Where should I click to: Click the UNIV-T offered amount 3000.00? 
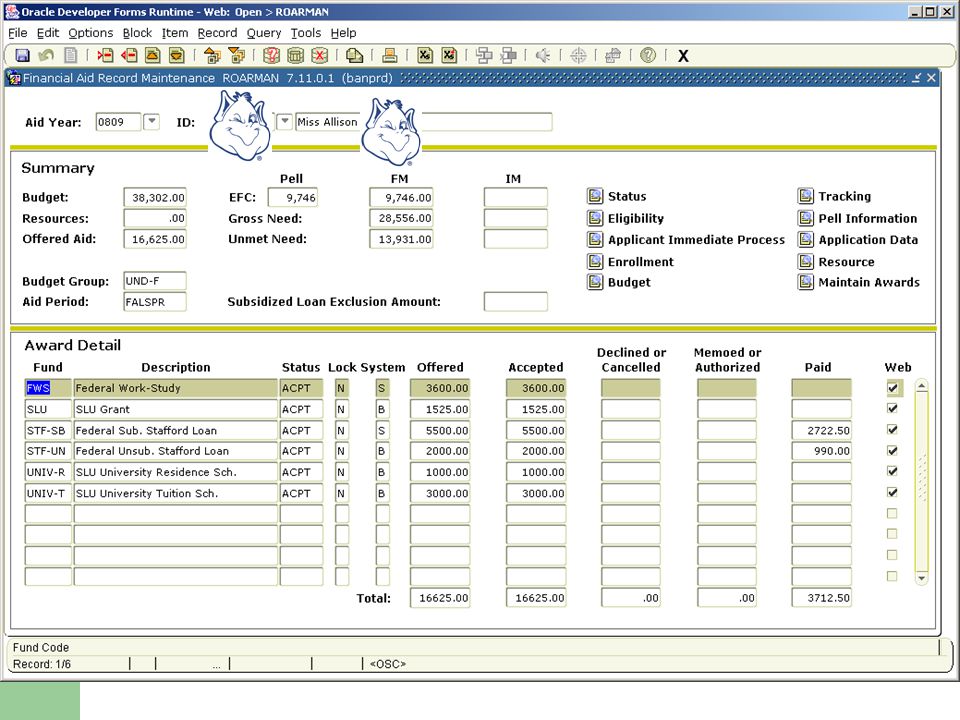pyautogui.click(x=440, y=493)
